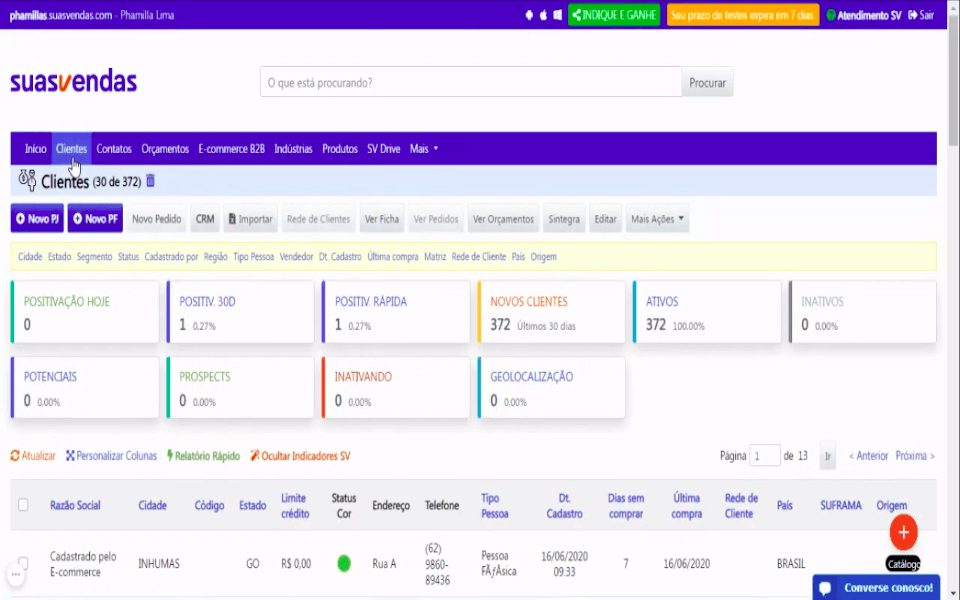Go to Início menu item

(x=36, y=149)
